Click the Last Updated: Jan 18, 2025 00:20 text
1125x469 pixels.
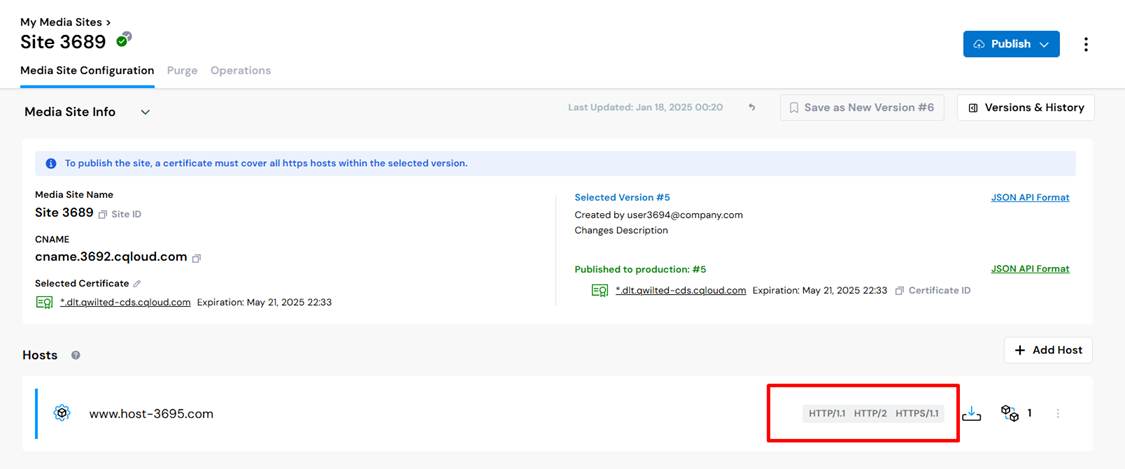pos(646,108)
